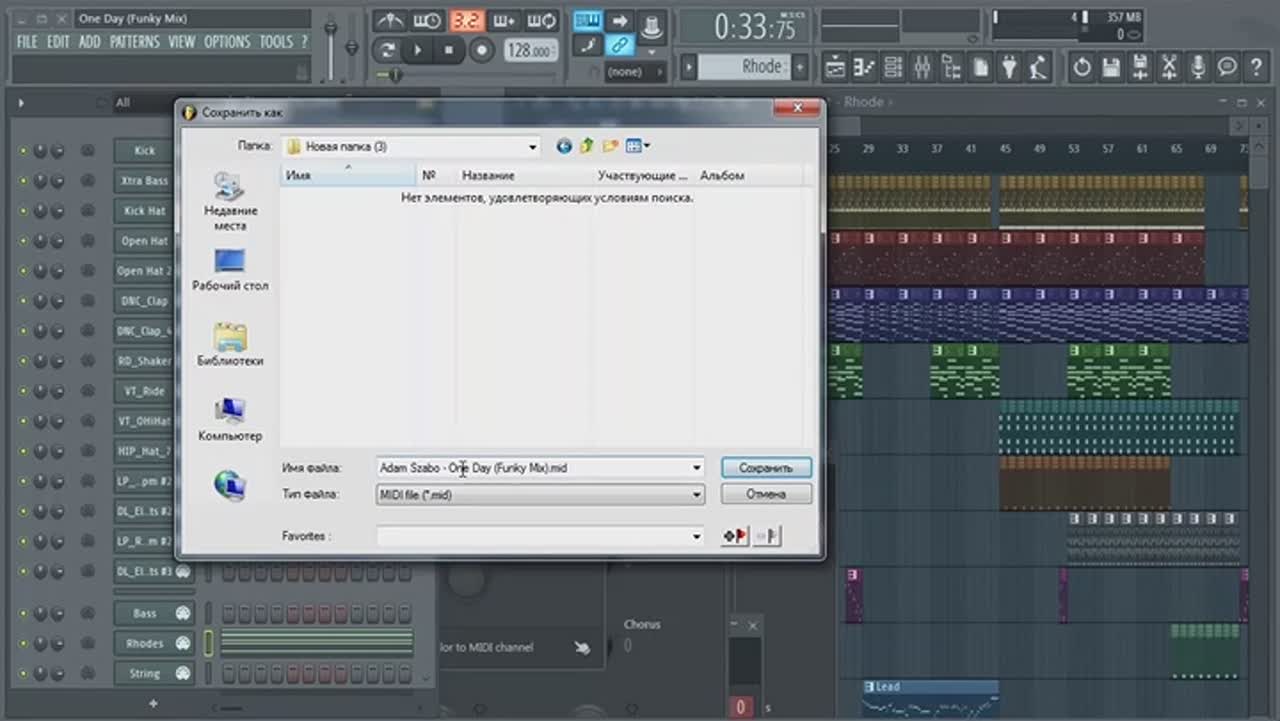Open the piano roll view icon

click(864, 67)
